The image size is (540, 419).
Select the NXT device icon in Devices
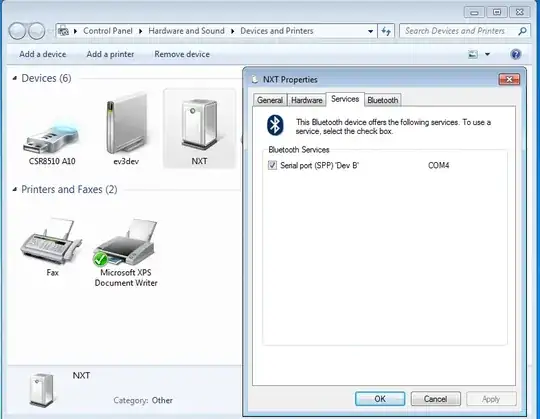coord(199,129)
